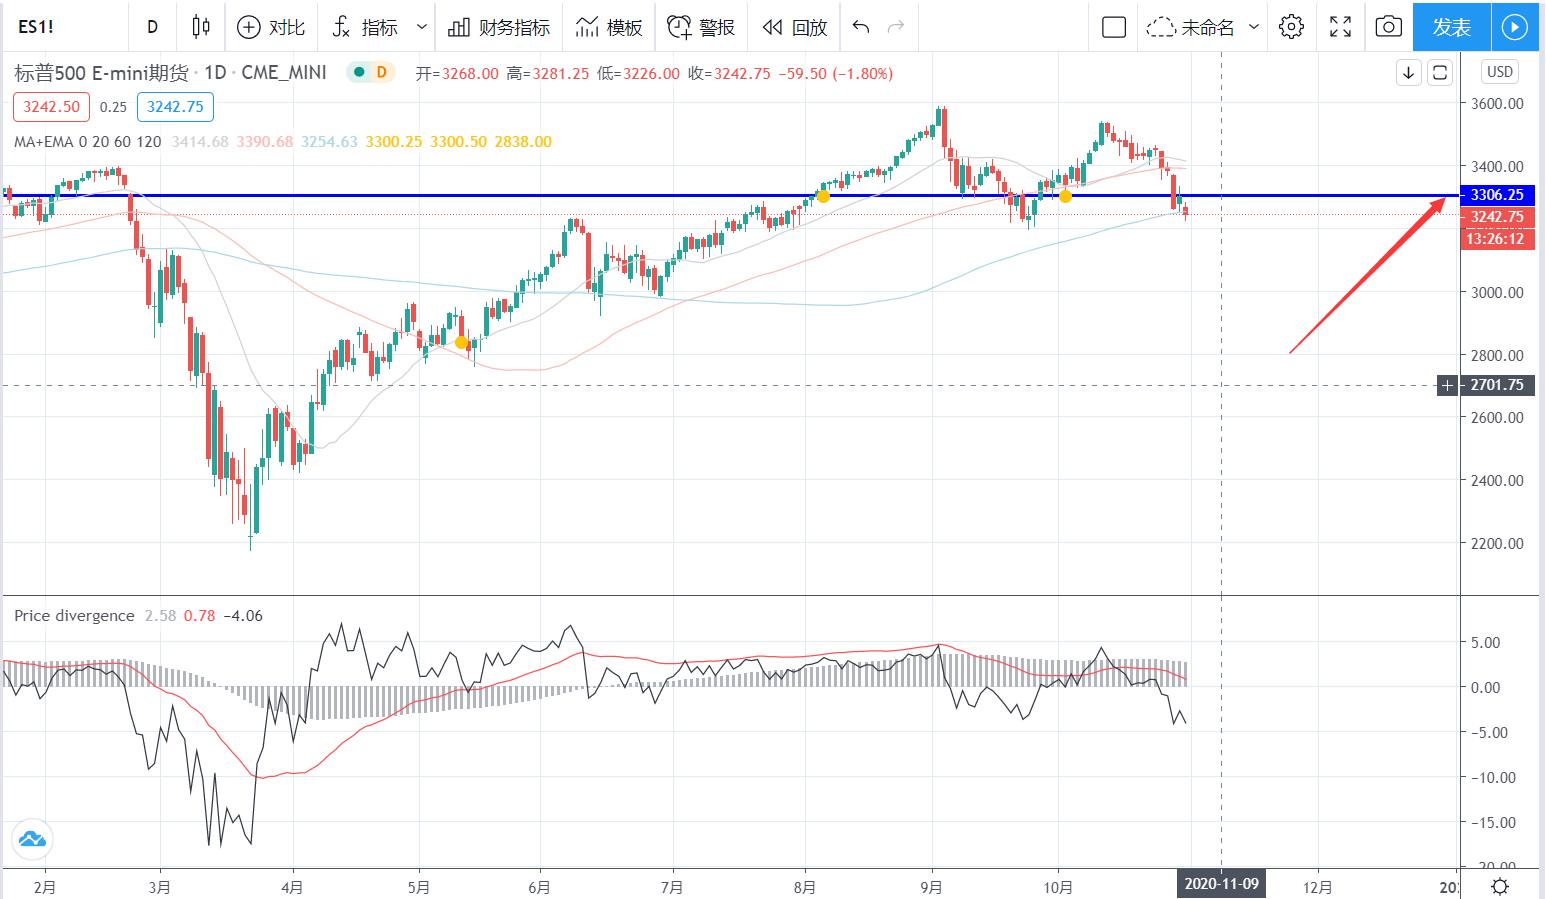Open the USD currency selector
Screen dimensions: 1546x899
pyautogui.click(x=1499, y=72)
